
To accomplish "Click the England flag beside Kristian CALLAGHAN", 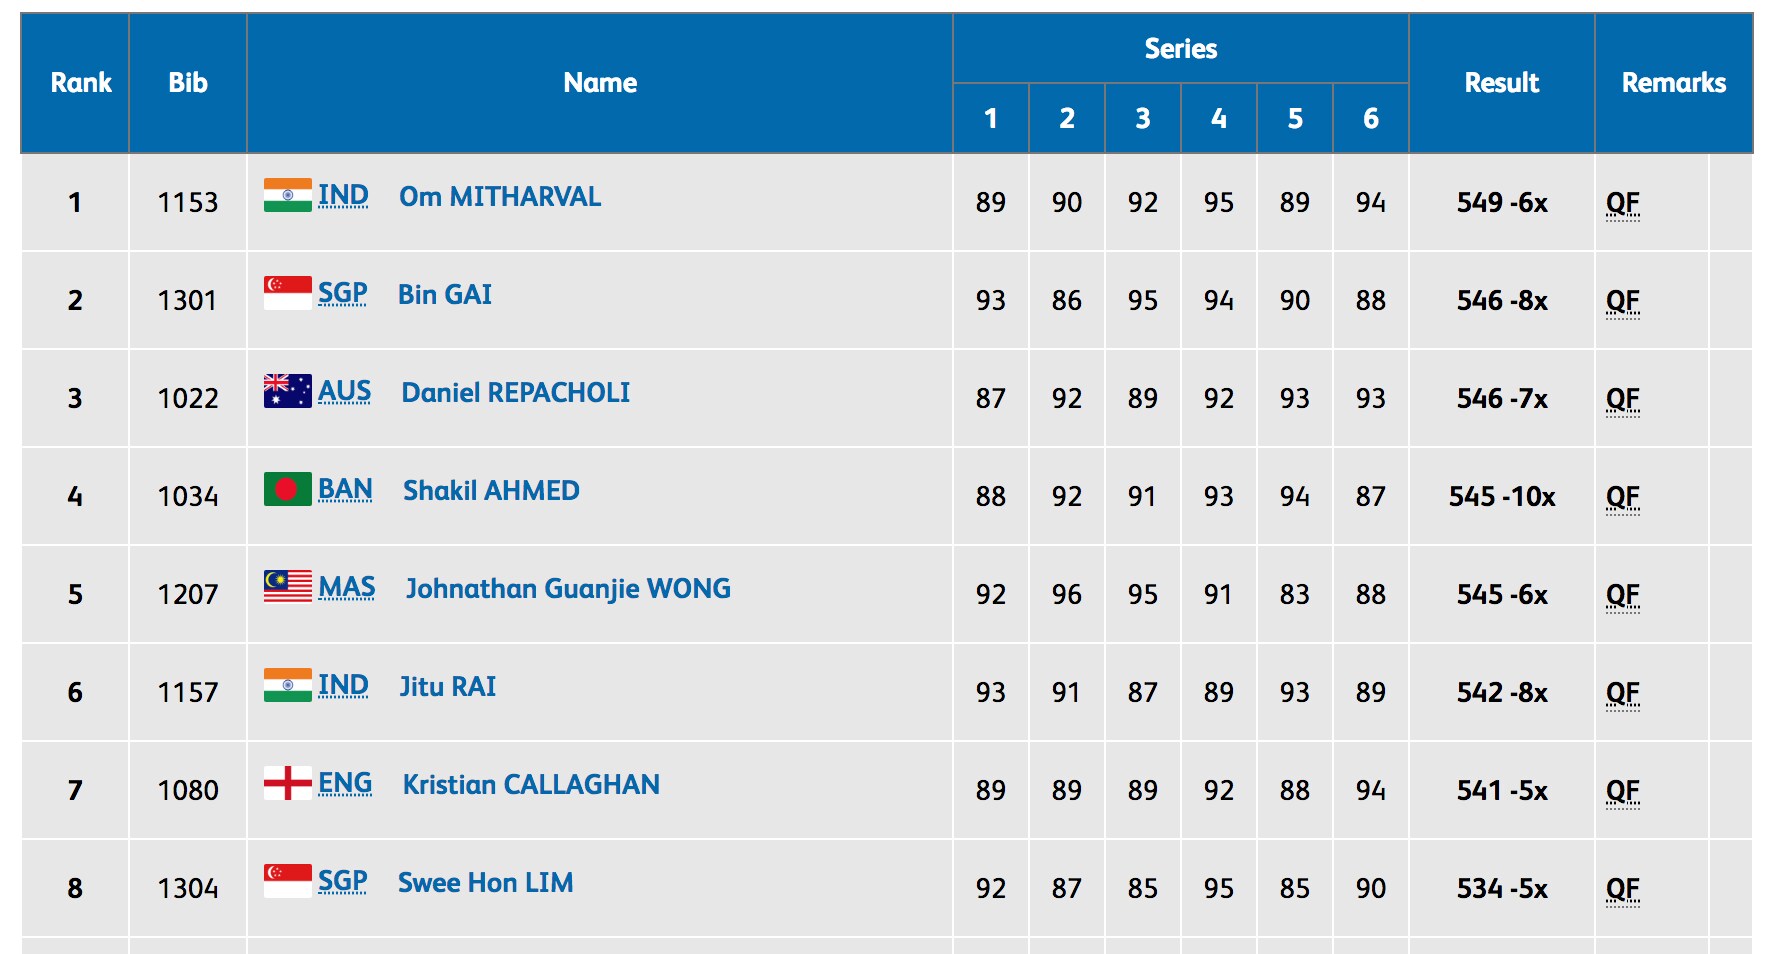I will (x=287, y=783).
